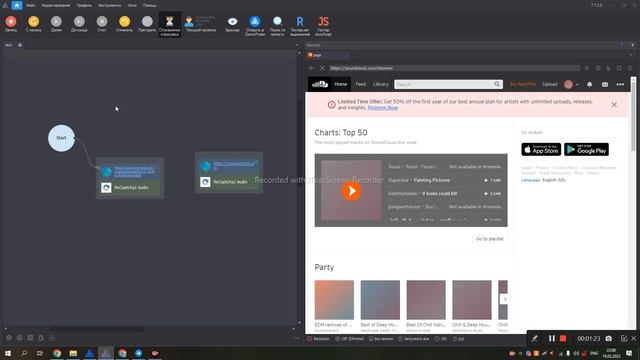
Task: Open project in ZennoPoster icon
Action: click(255, 25)
